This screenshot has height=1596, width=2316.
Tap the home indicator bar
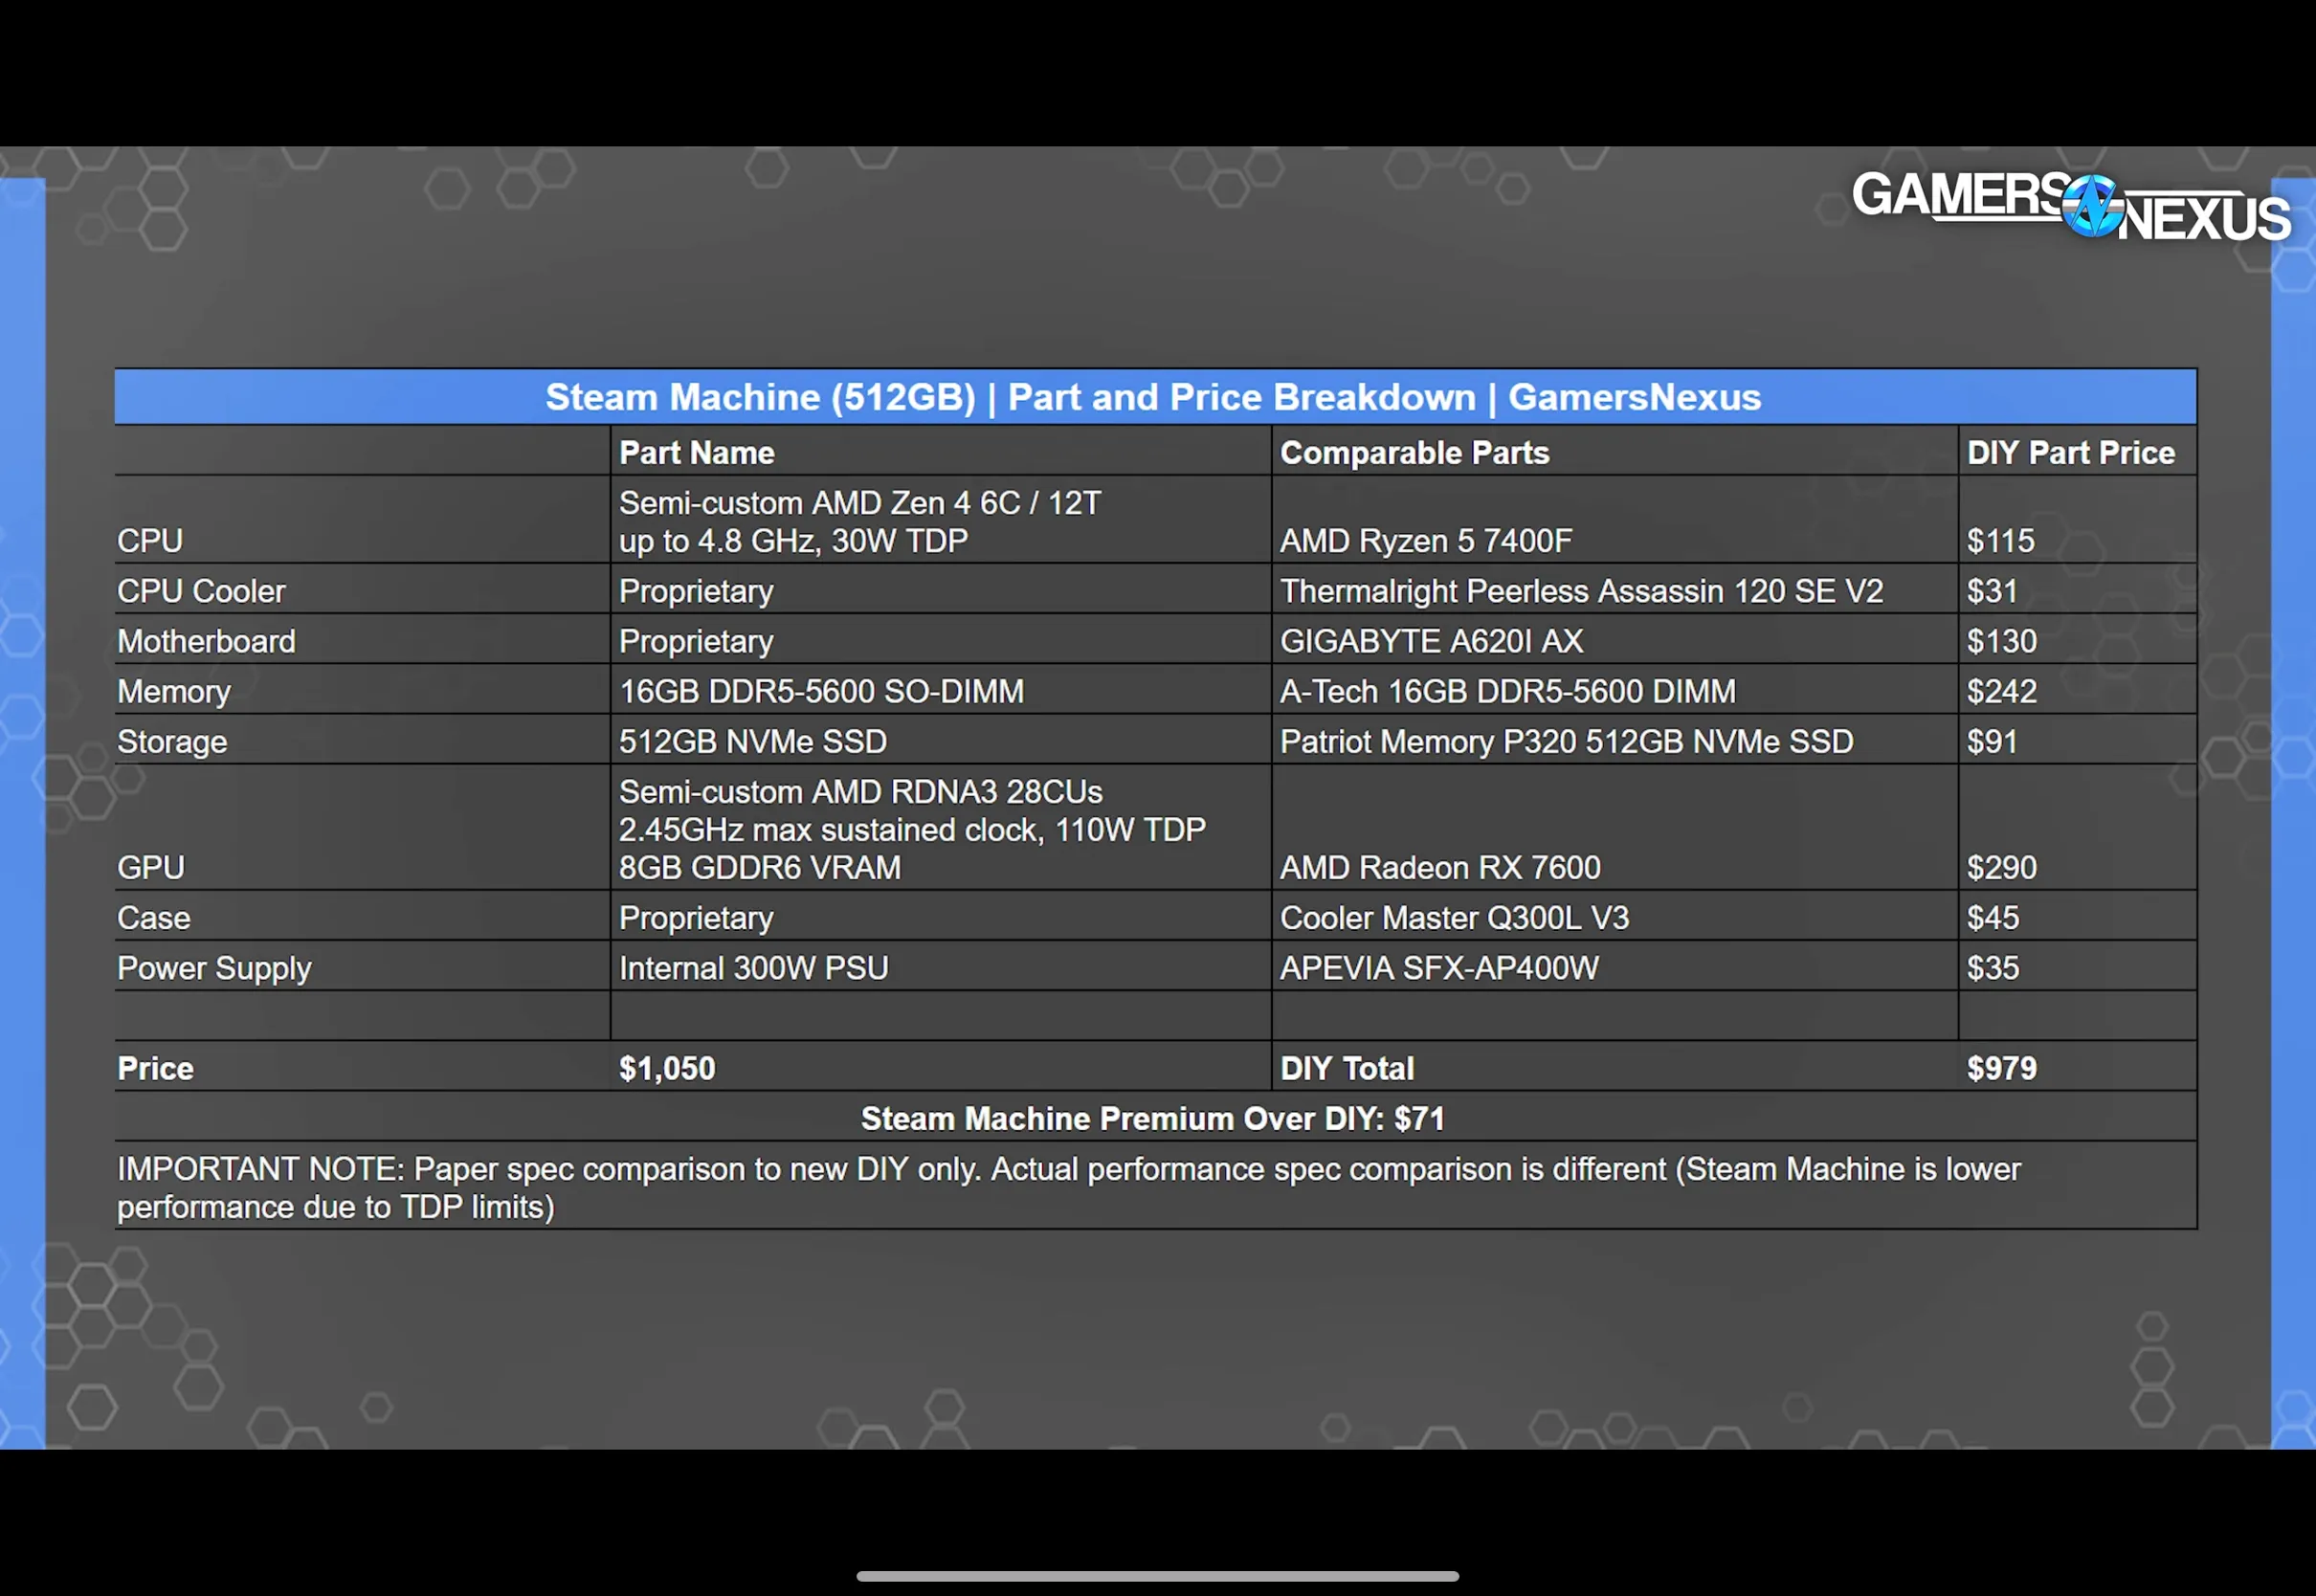1157,1576
